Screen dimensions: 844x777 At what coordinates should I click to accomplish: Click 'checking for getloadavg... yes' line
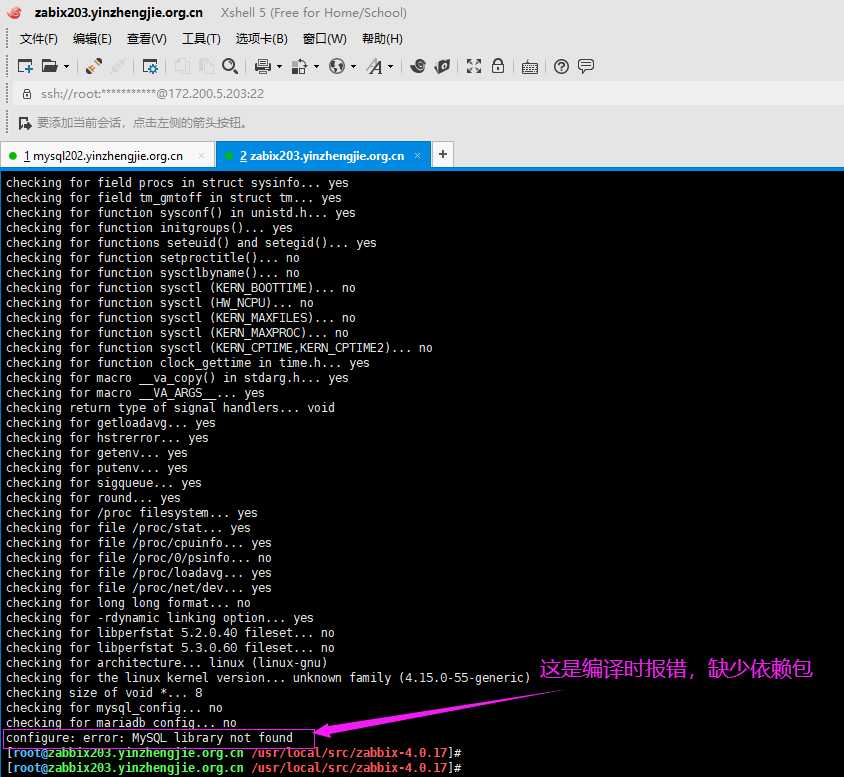click(110, 423)
